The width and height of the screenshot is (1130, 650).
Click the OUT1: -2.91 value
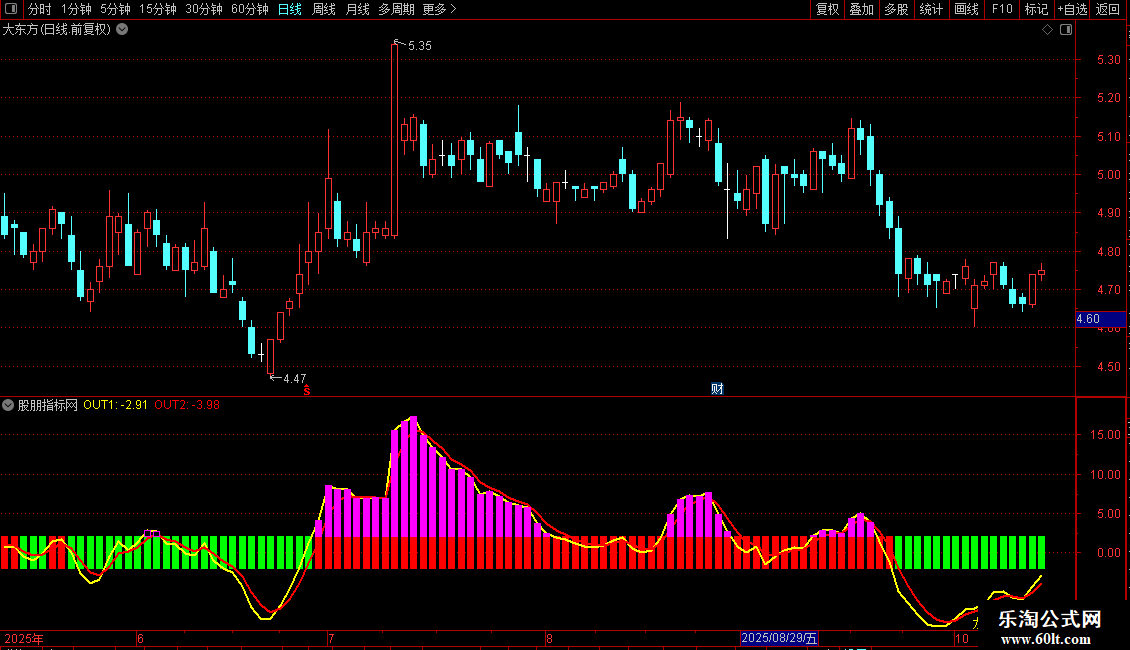(x=115, y=405)
